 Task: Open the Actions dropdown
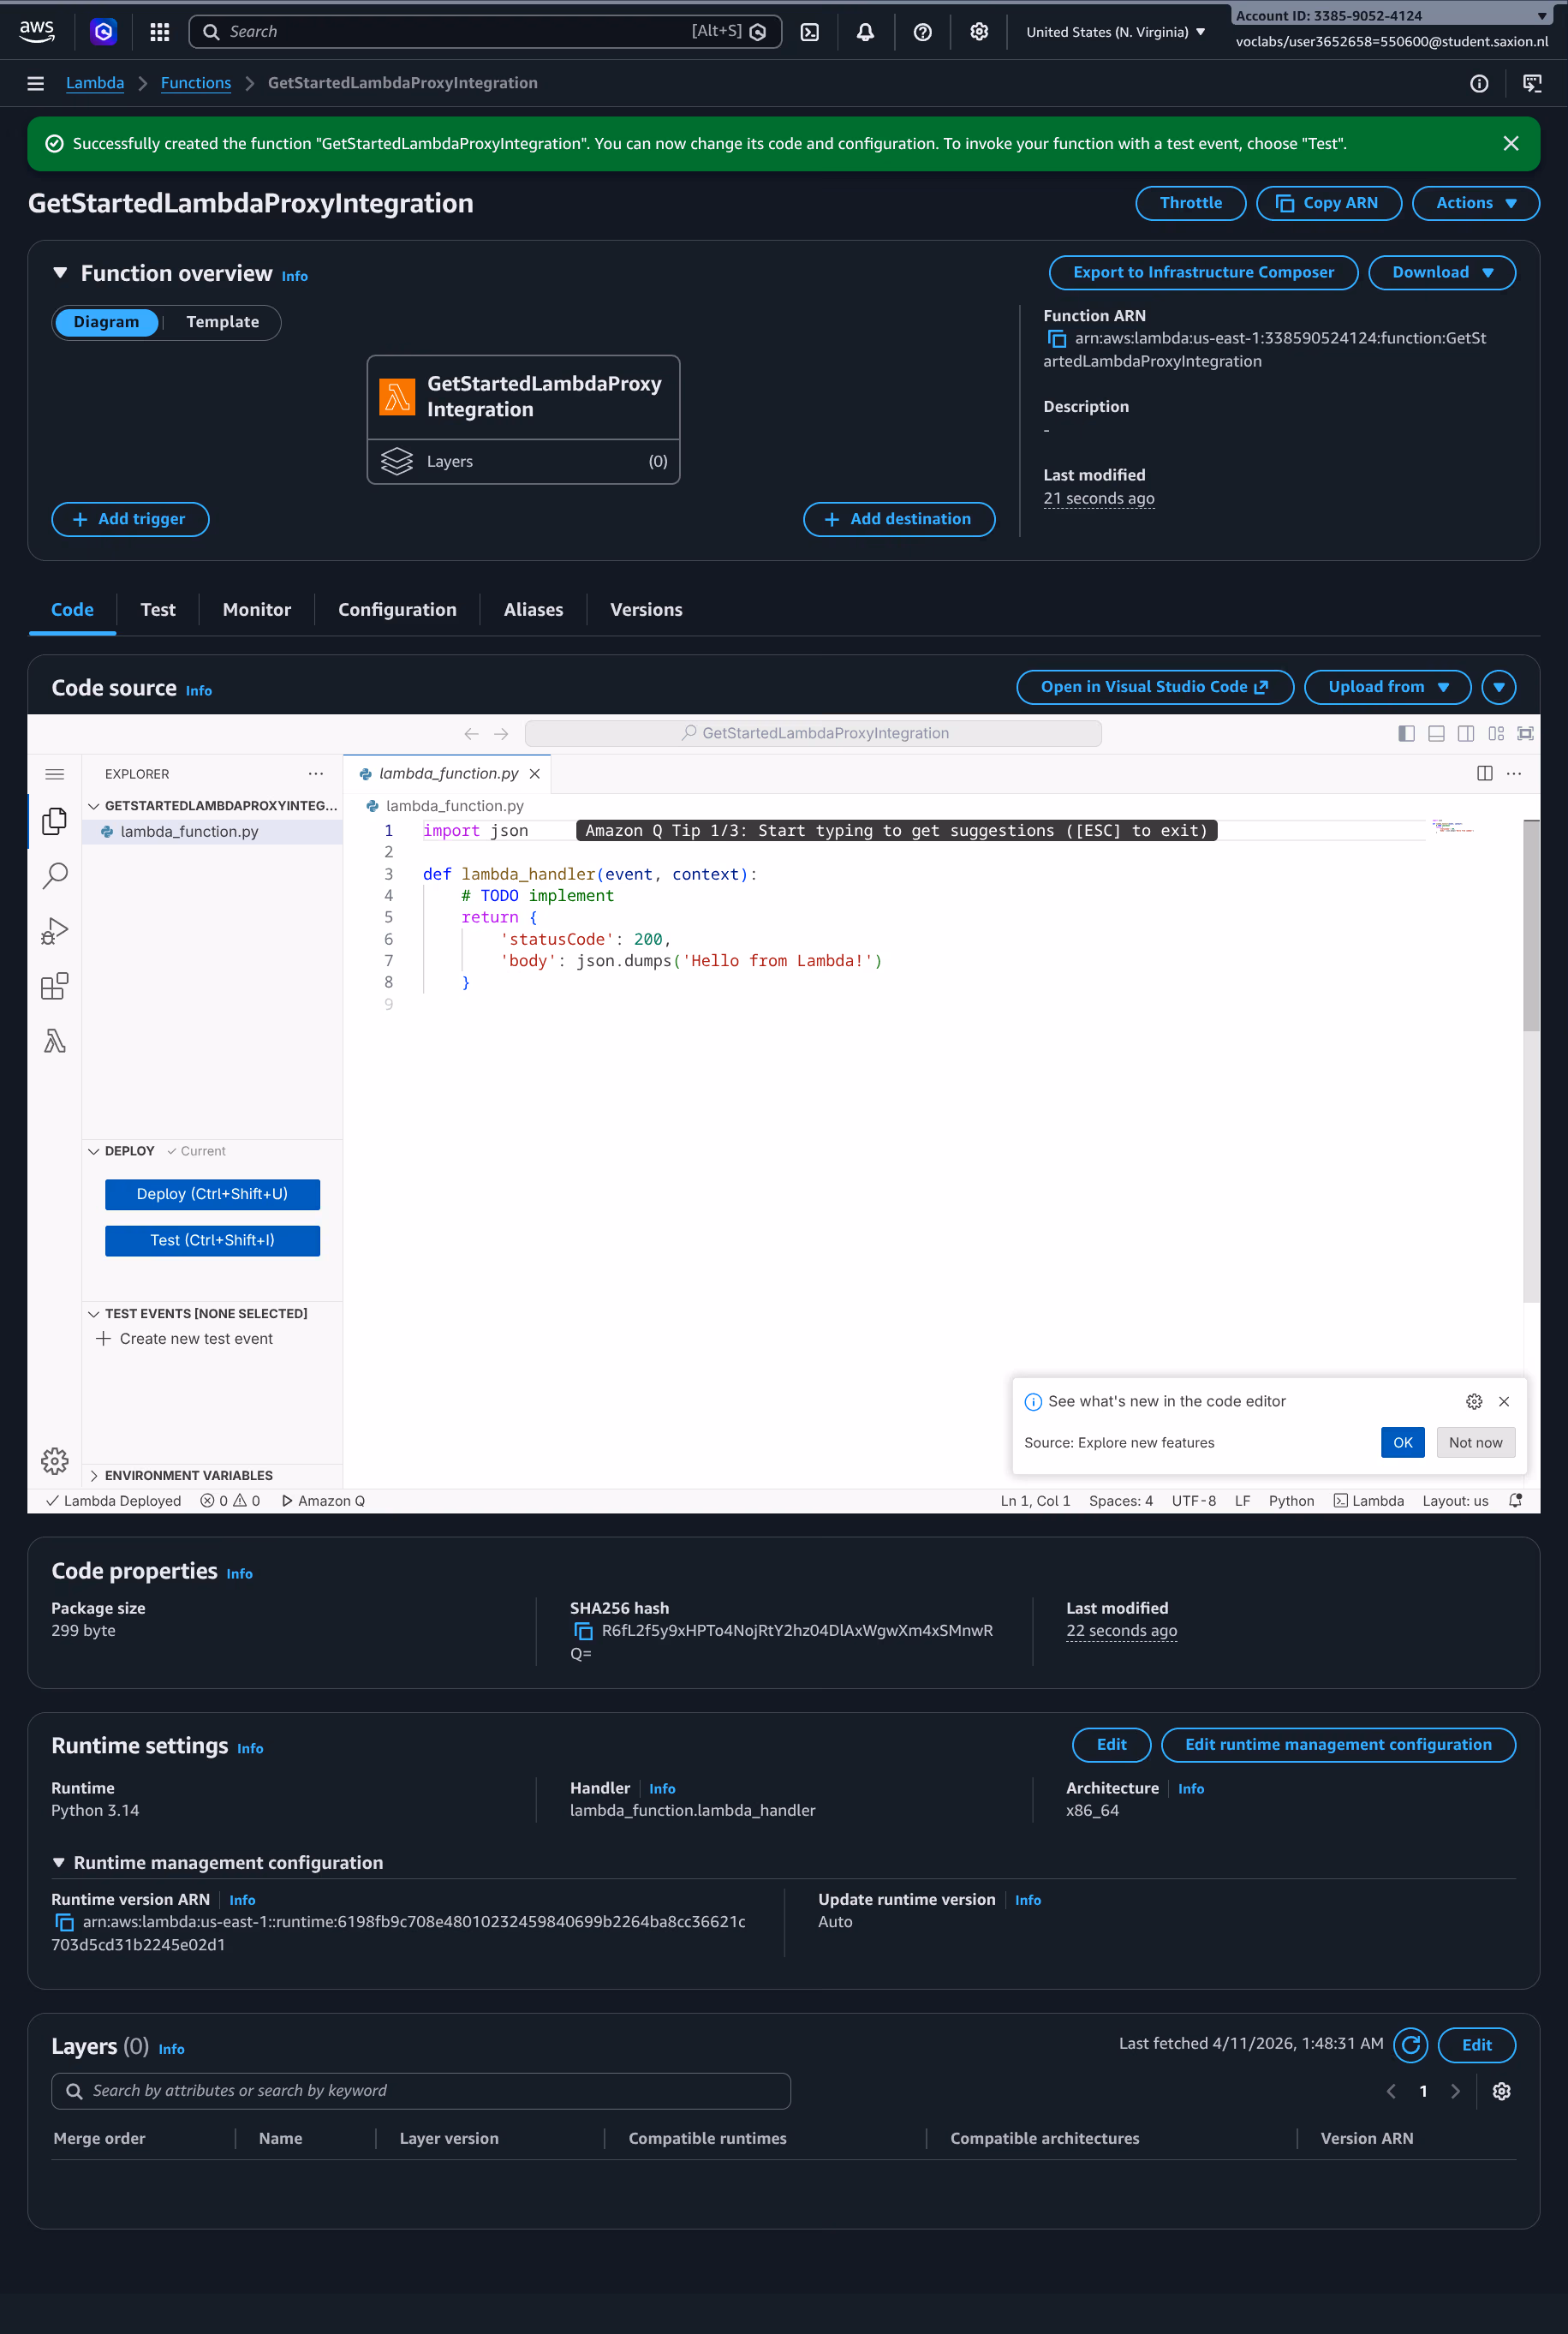coord(1475,203)
